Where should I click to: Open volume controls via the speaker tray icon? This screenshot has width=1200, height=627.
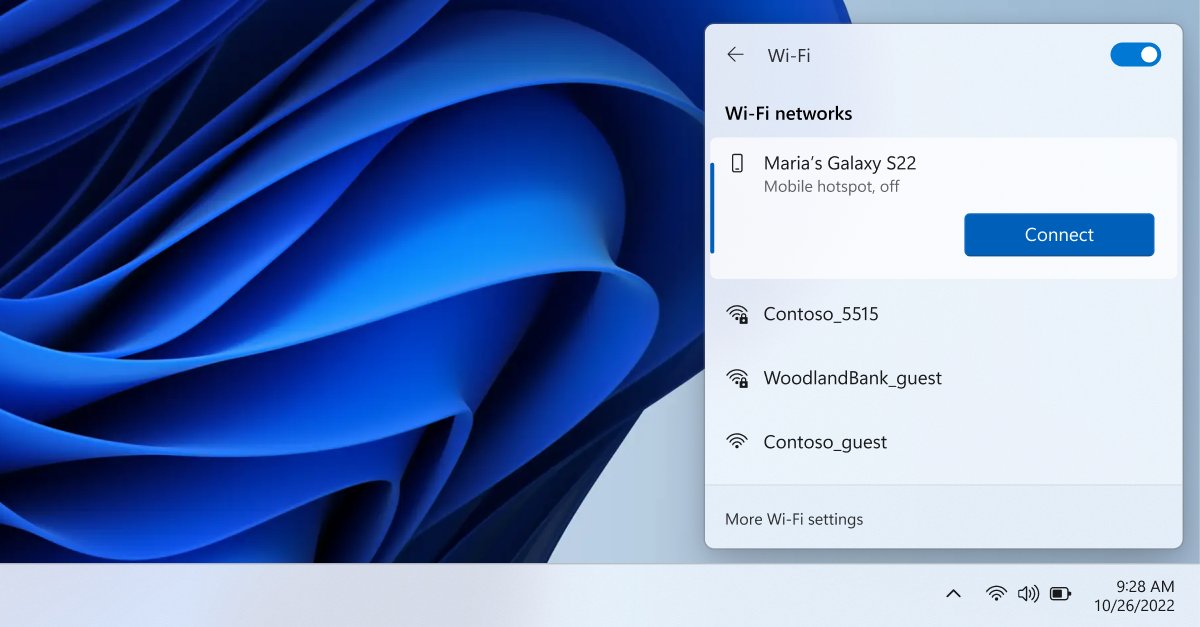point(1027,592)
